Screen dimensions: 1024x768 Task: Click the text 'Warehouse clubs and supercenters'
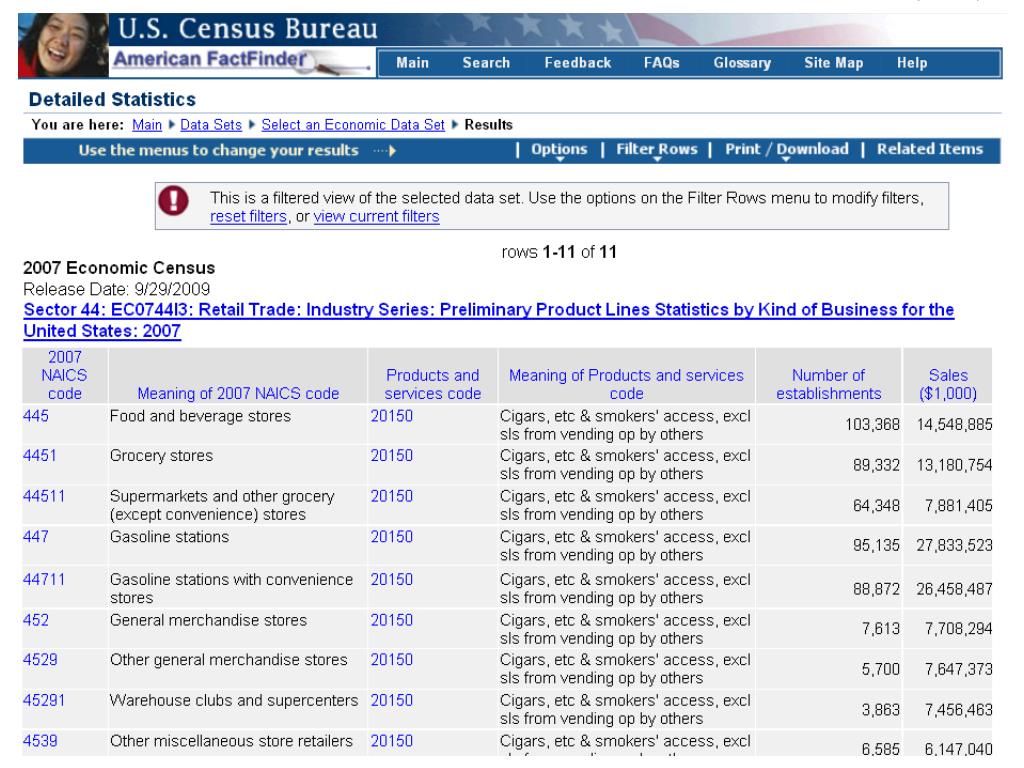click(x=234, y=700)
